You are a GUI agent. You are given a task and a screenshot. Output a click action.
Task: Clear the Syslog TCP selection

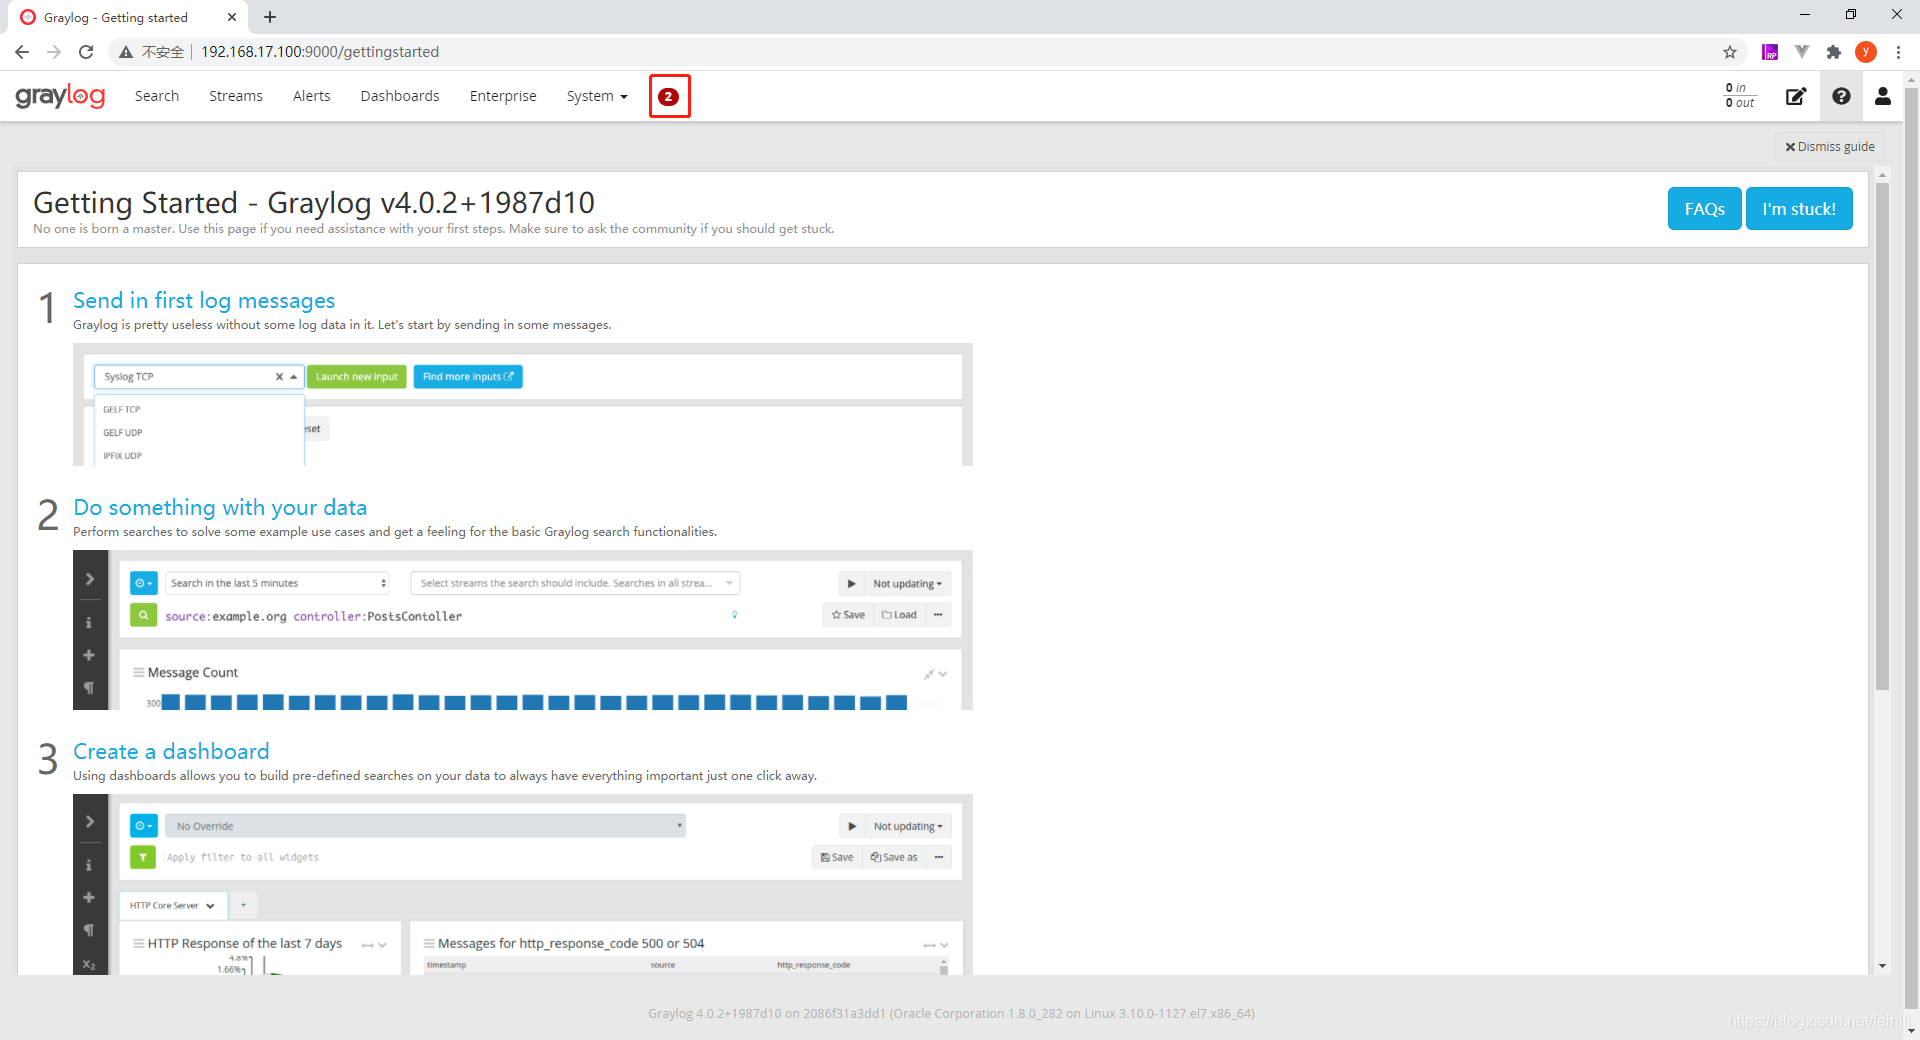point(279,377)
